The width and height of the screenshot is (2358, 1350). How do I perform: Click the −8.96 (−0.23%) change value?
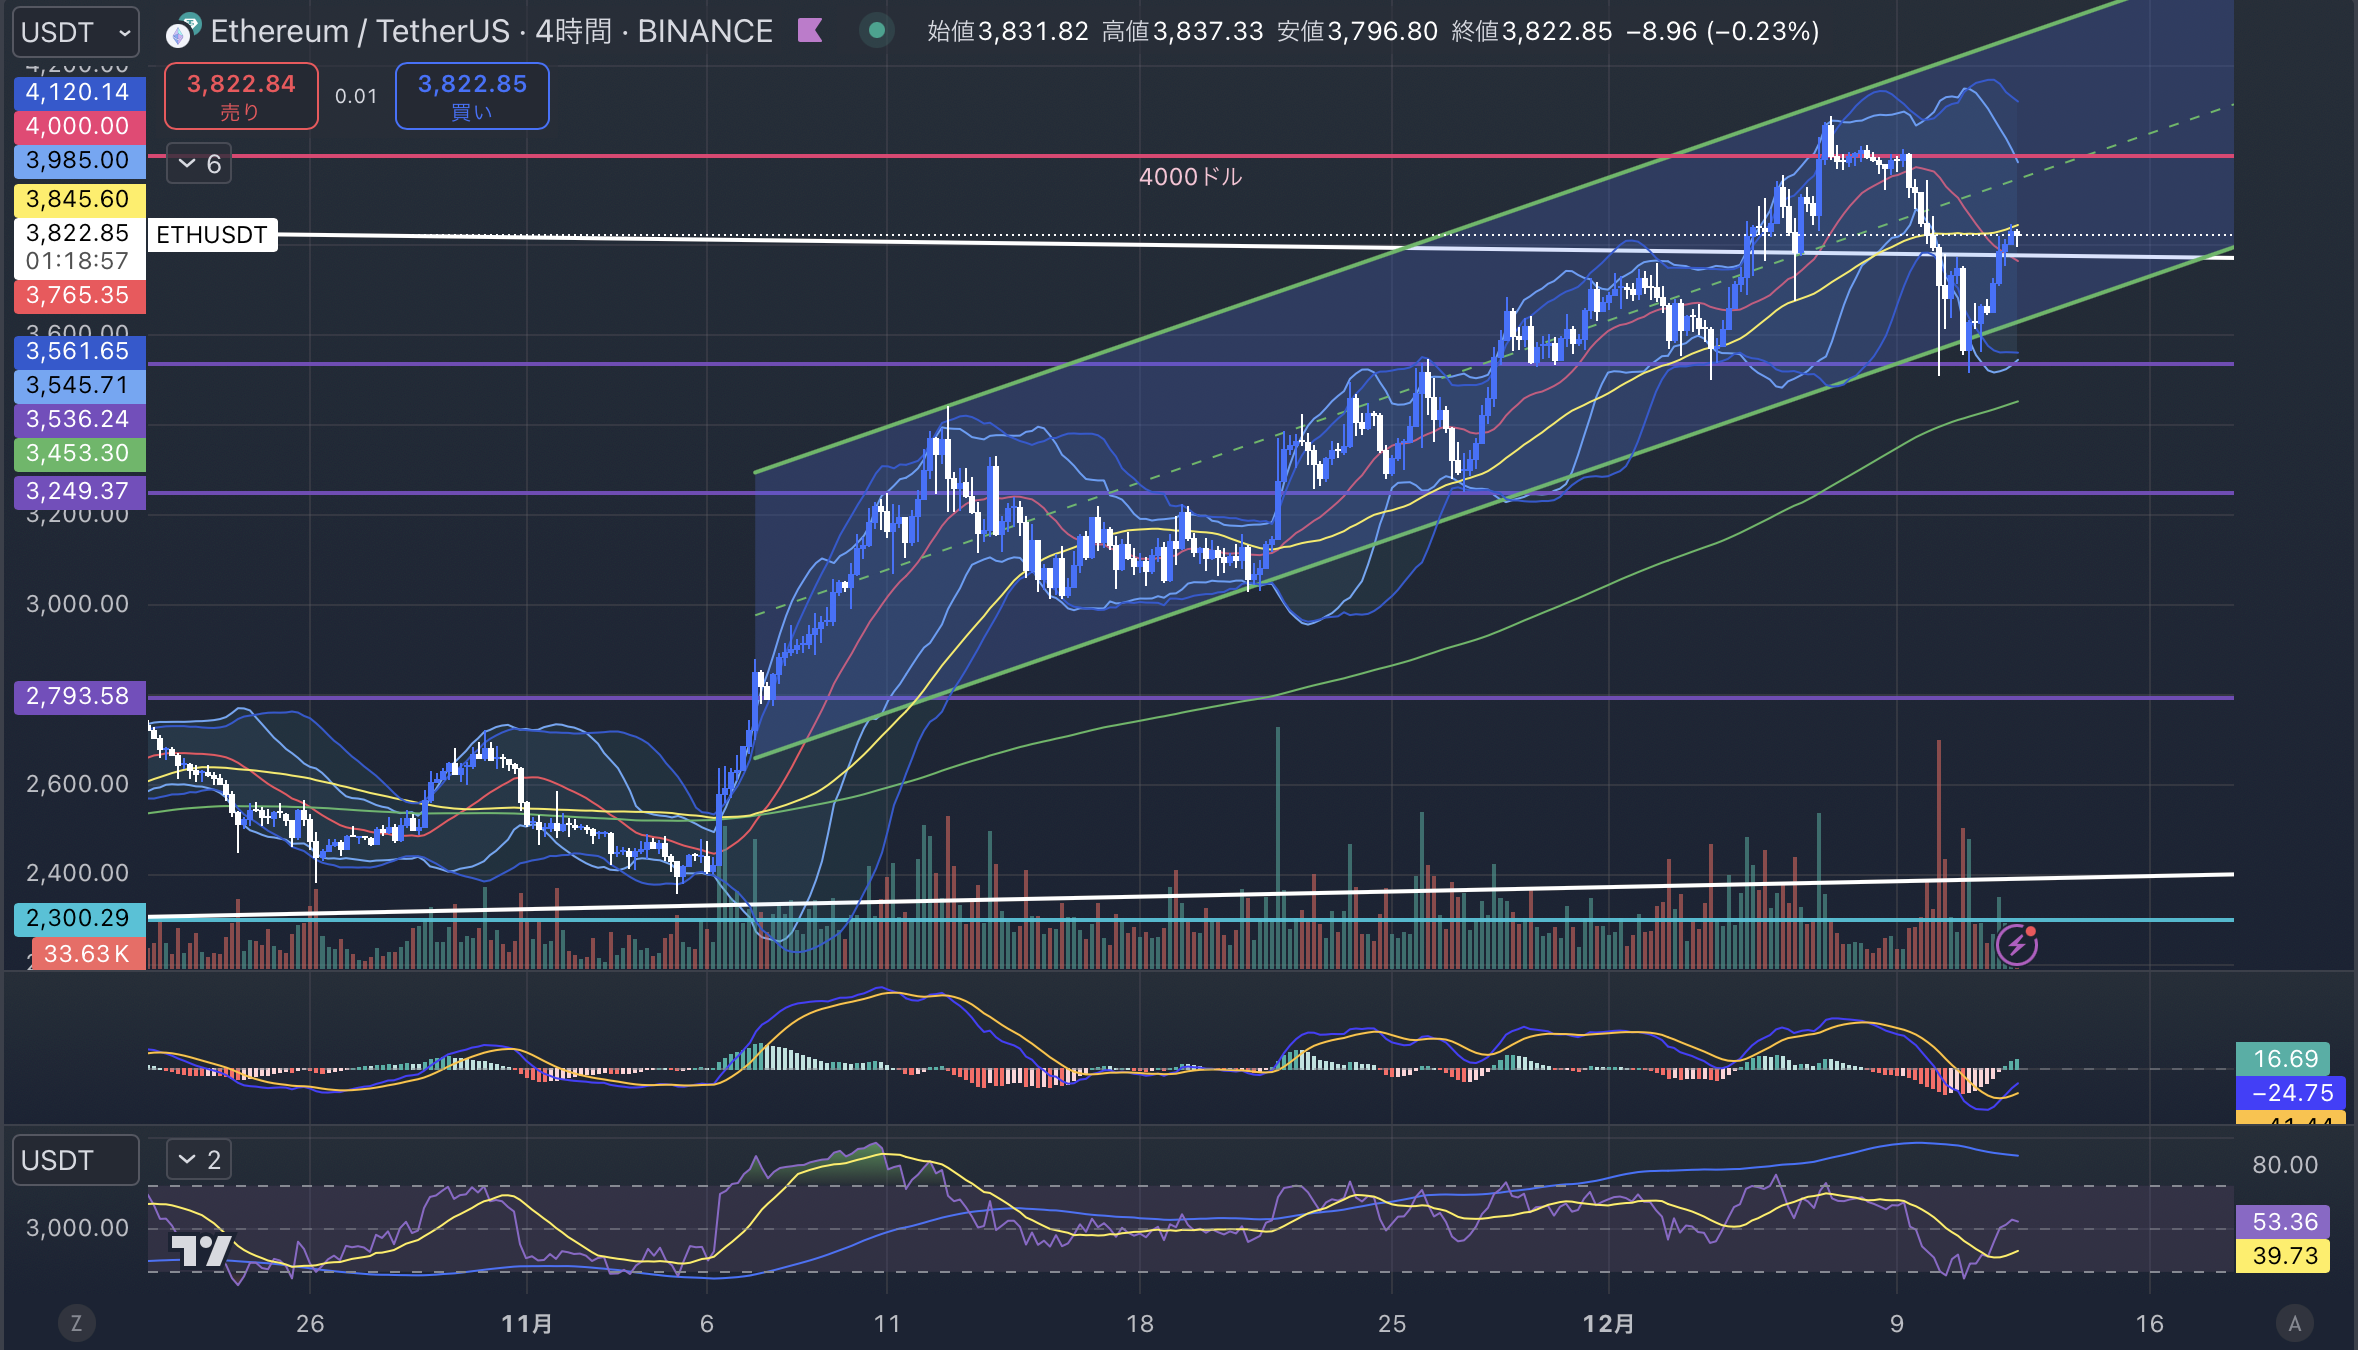(1723, 32)
